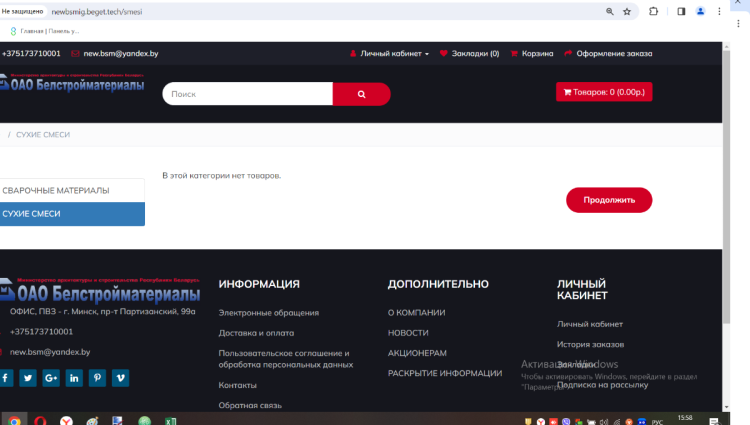Click the browser address bar URL
The height and width of the screenshot is (425, 750).
tap(97, 11)
